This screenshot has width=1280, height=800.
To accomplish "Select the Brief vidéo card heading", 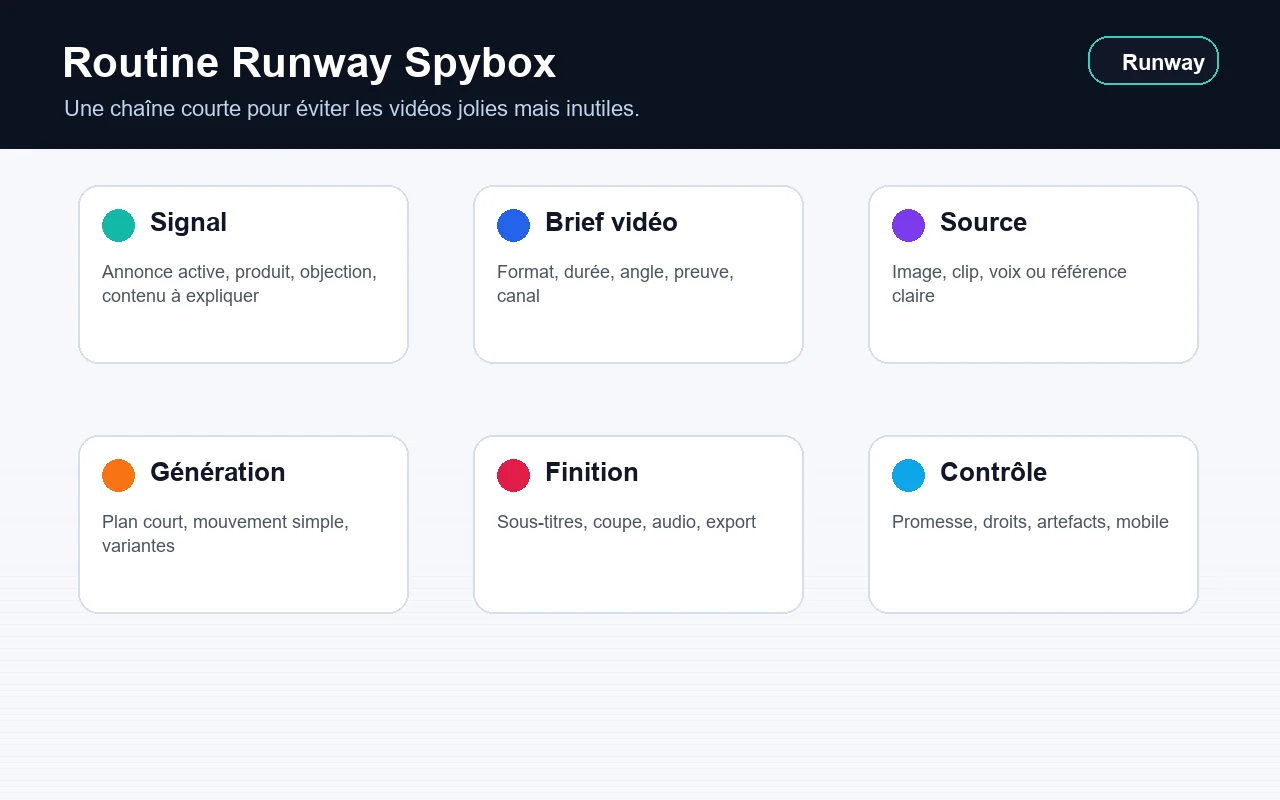I will point(611,222).
